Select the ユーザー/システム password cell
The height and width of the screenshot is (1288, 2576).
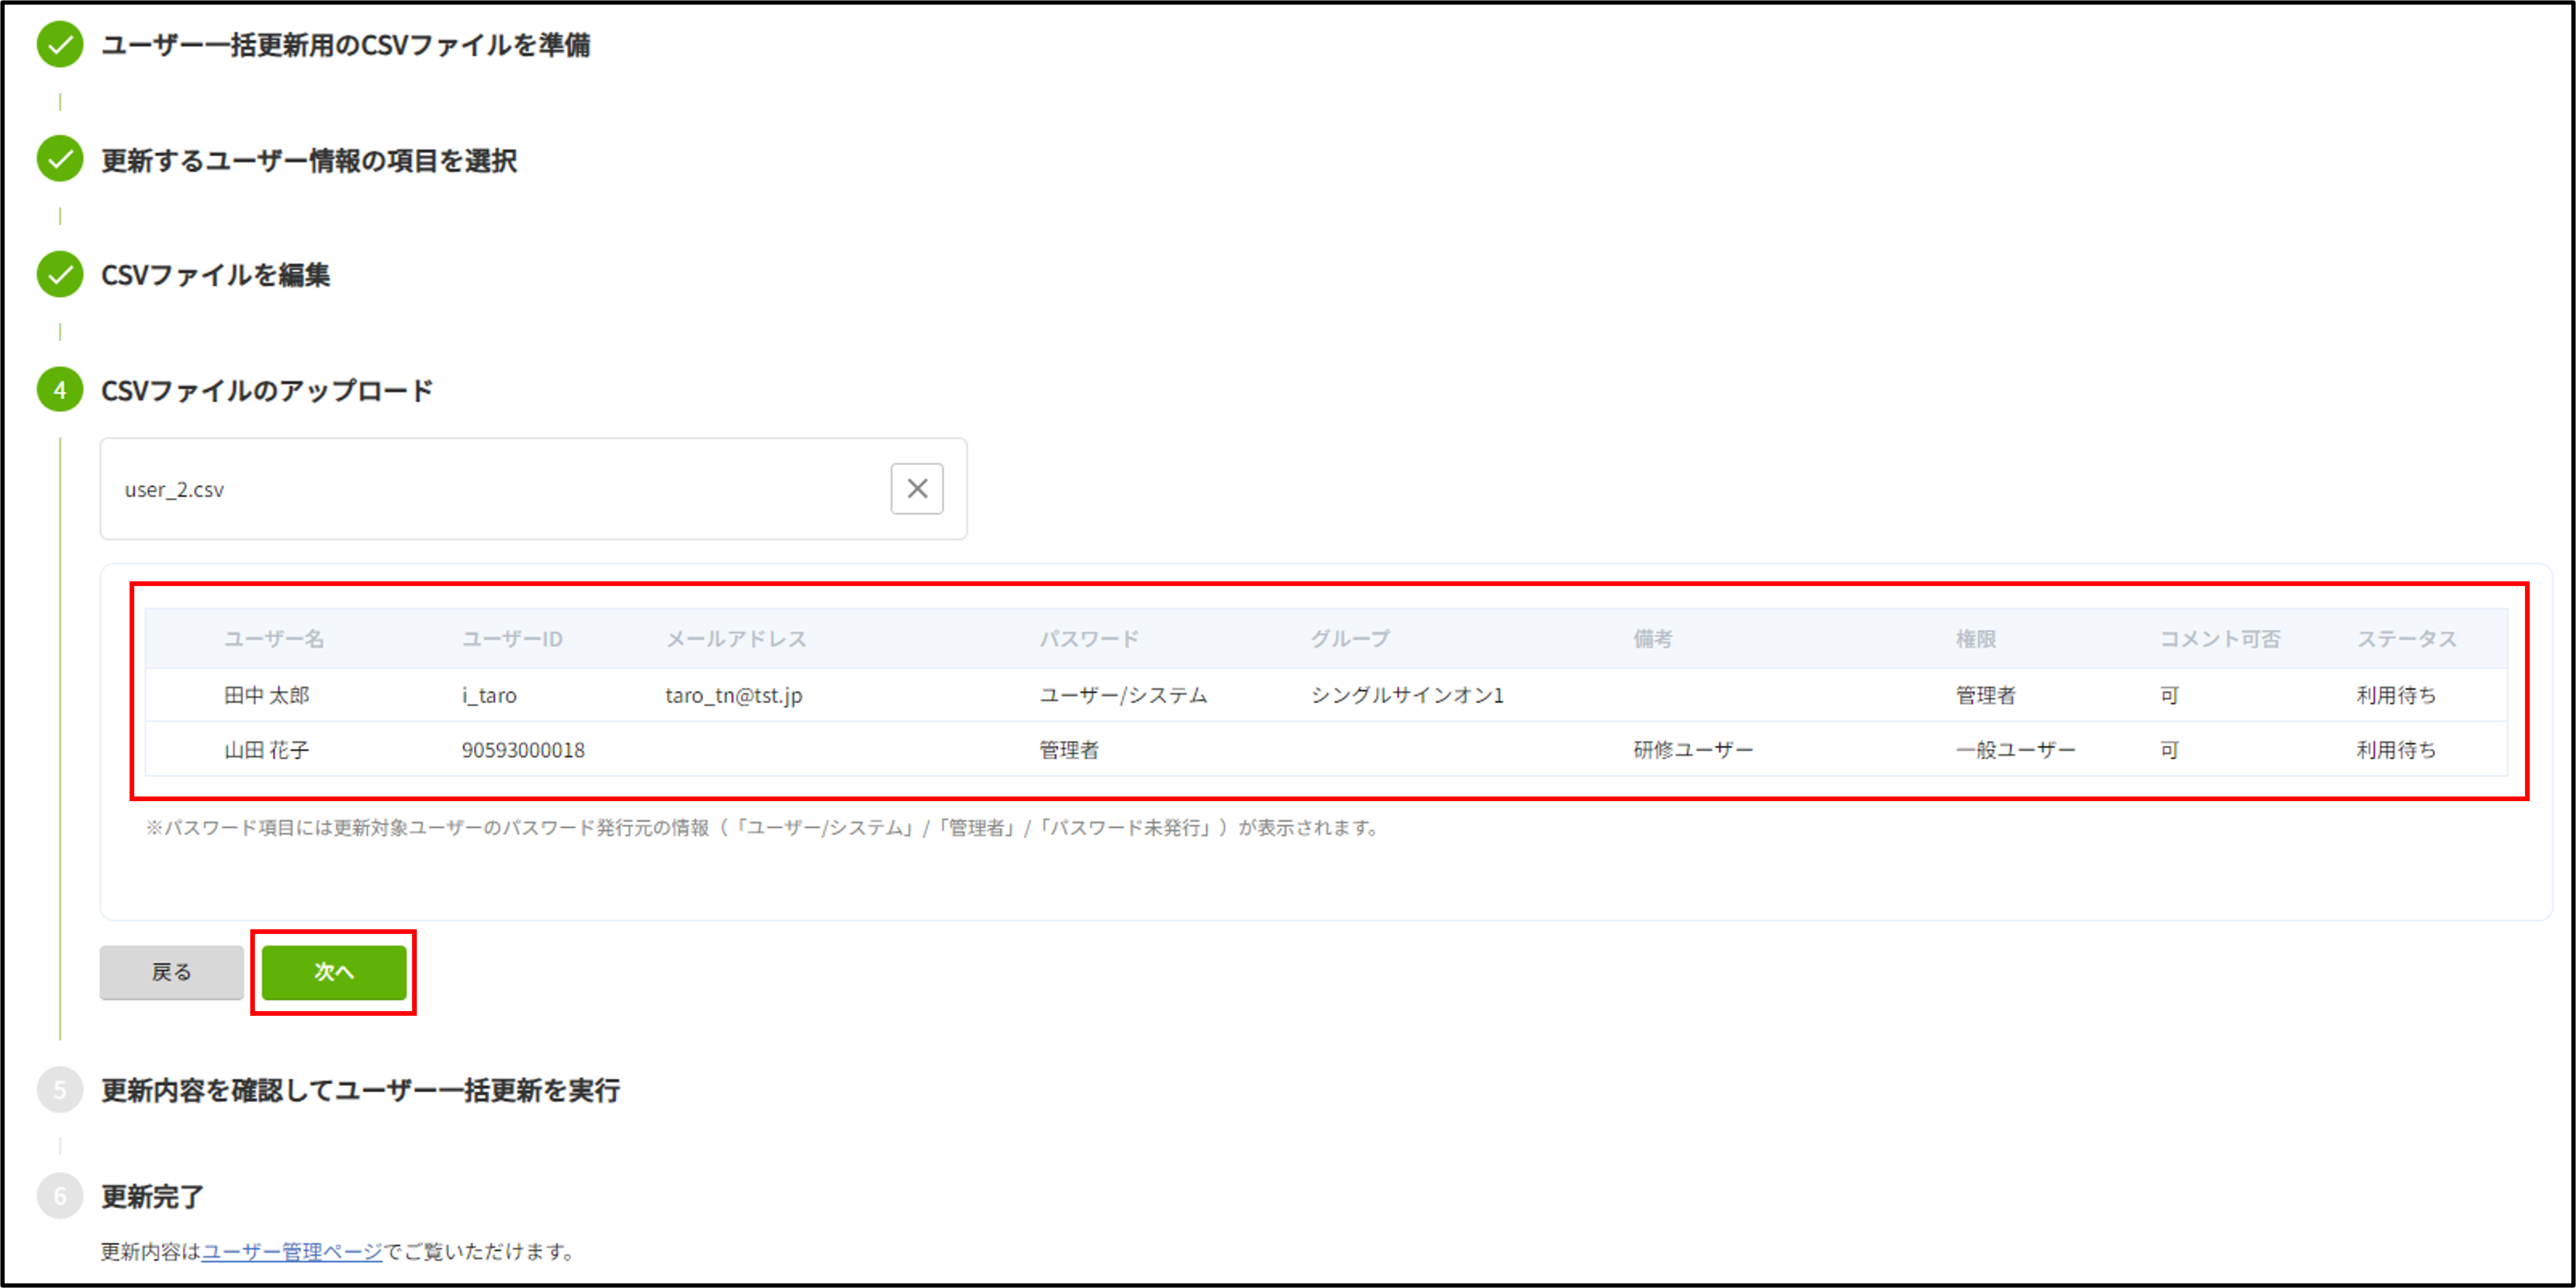(x=1123, y=695)
